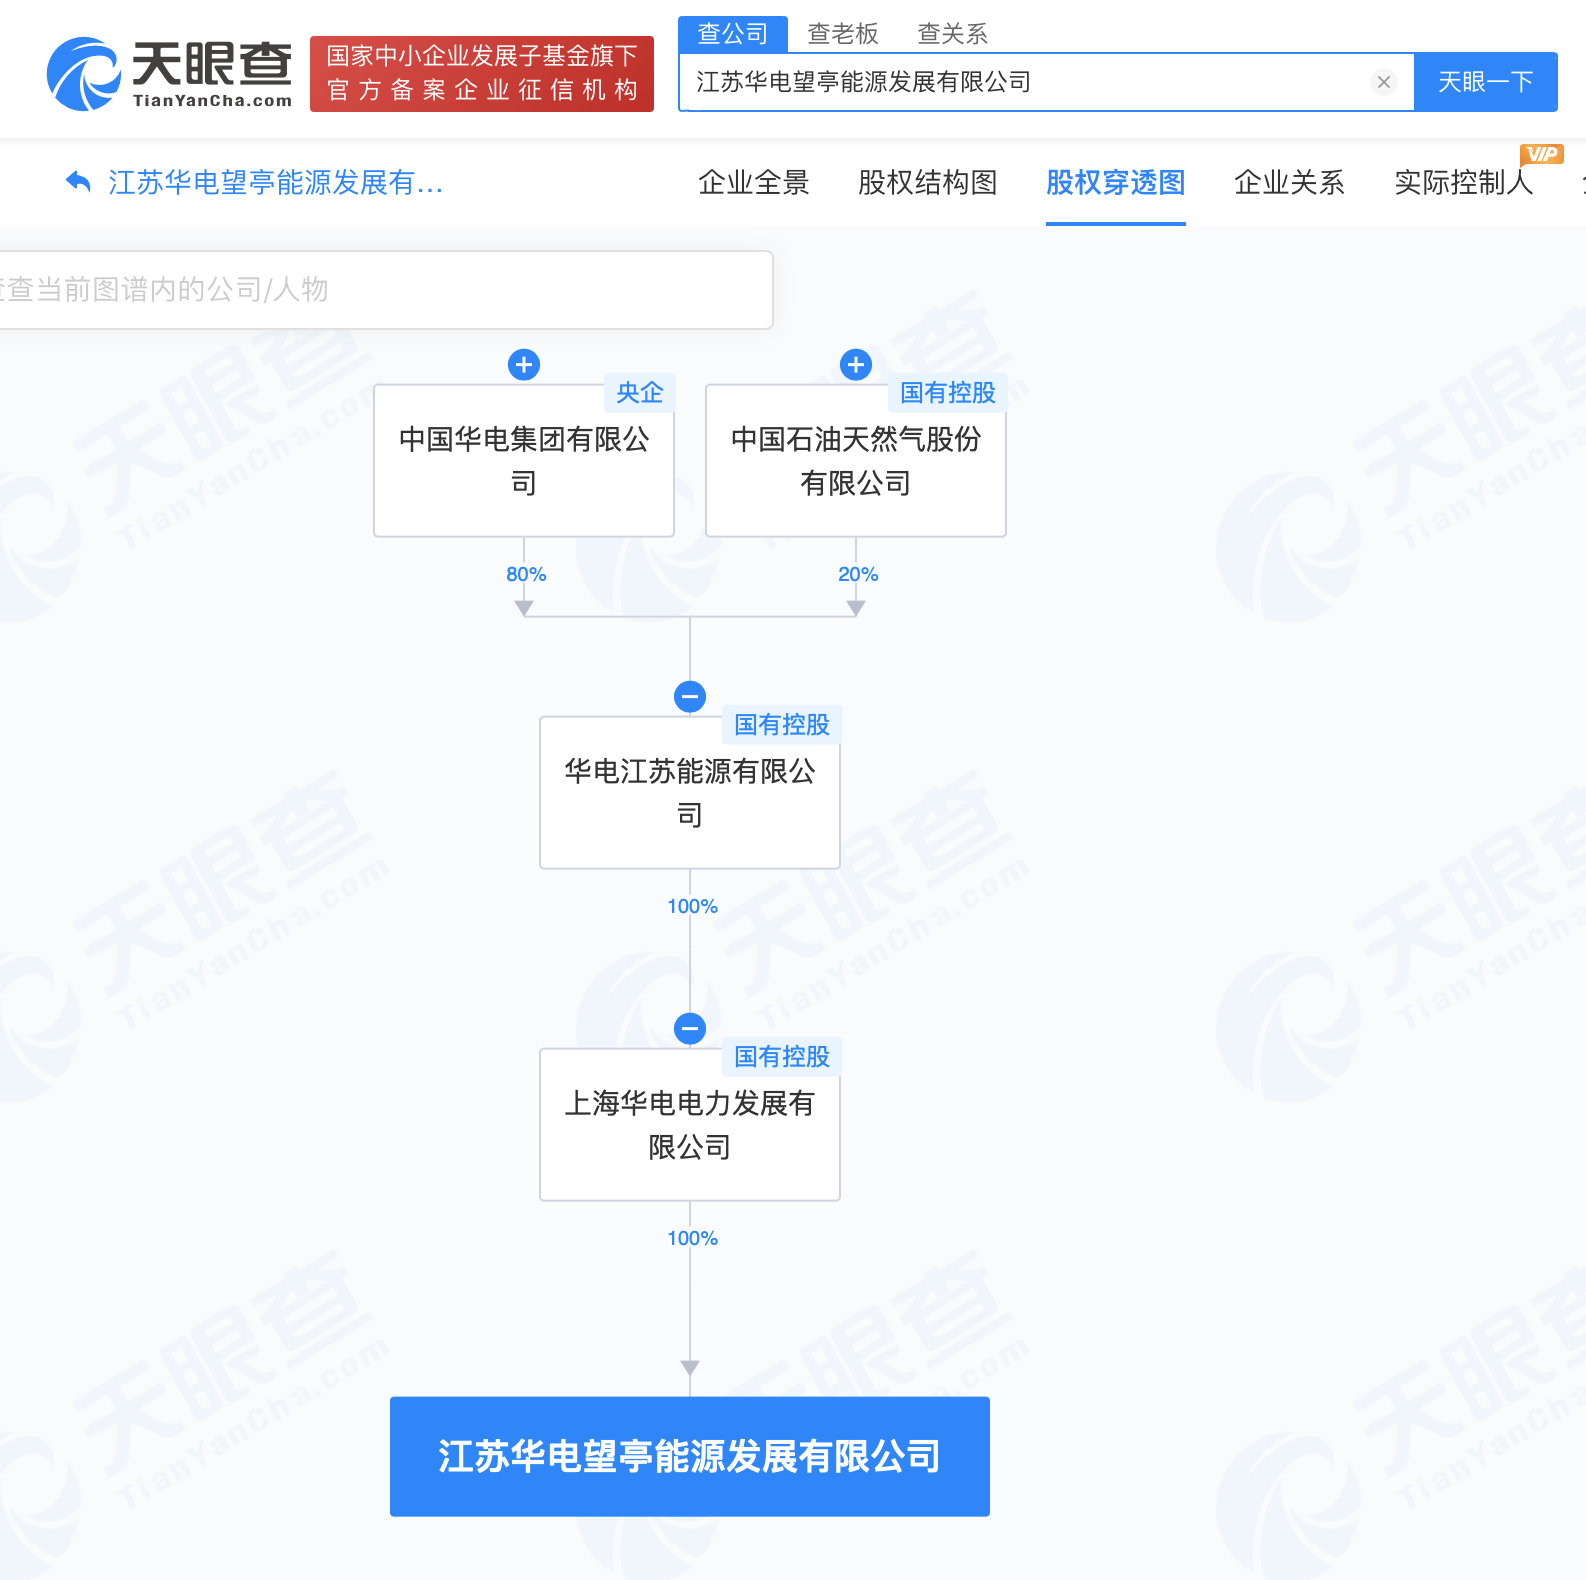Focus the in-graph company/person search field
This screenshot has height=1580, width=1586.
click(x=385, y=290)
